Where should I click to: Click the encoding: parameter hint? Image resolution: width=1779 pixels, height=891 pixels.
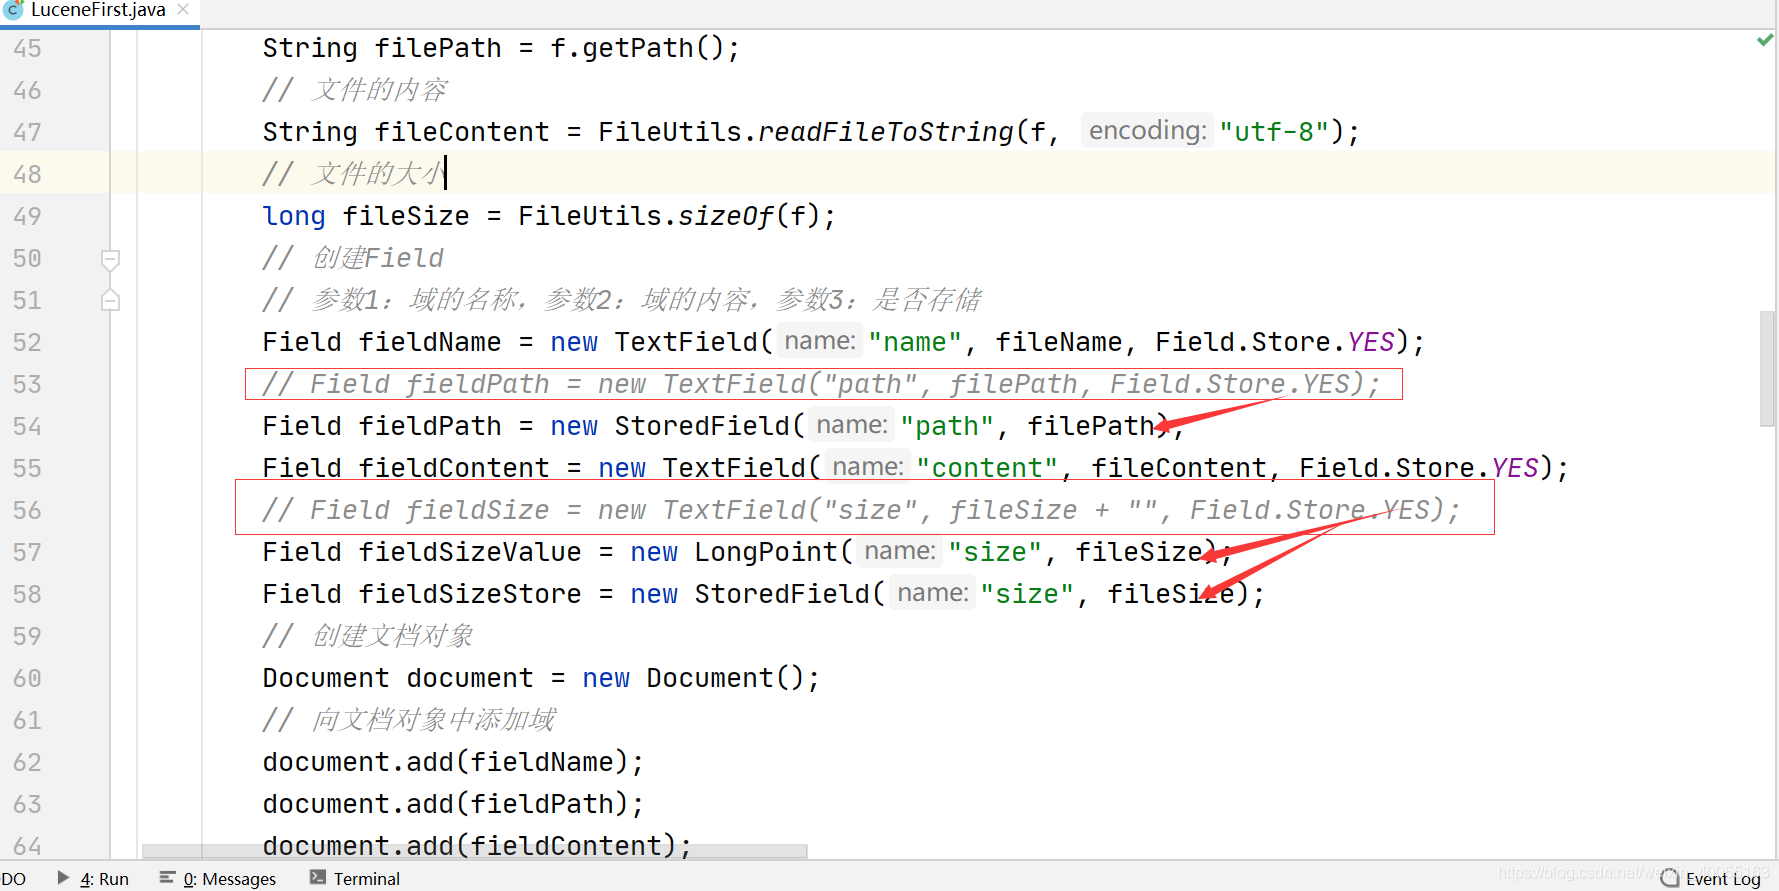[x=1147, y=131]
